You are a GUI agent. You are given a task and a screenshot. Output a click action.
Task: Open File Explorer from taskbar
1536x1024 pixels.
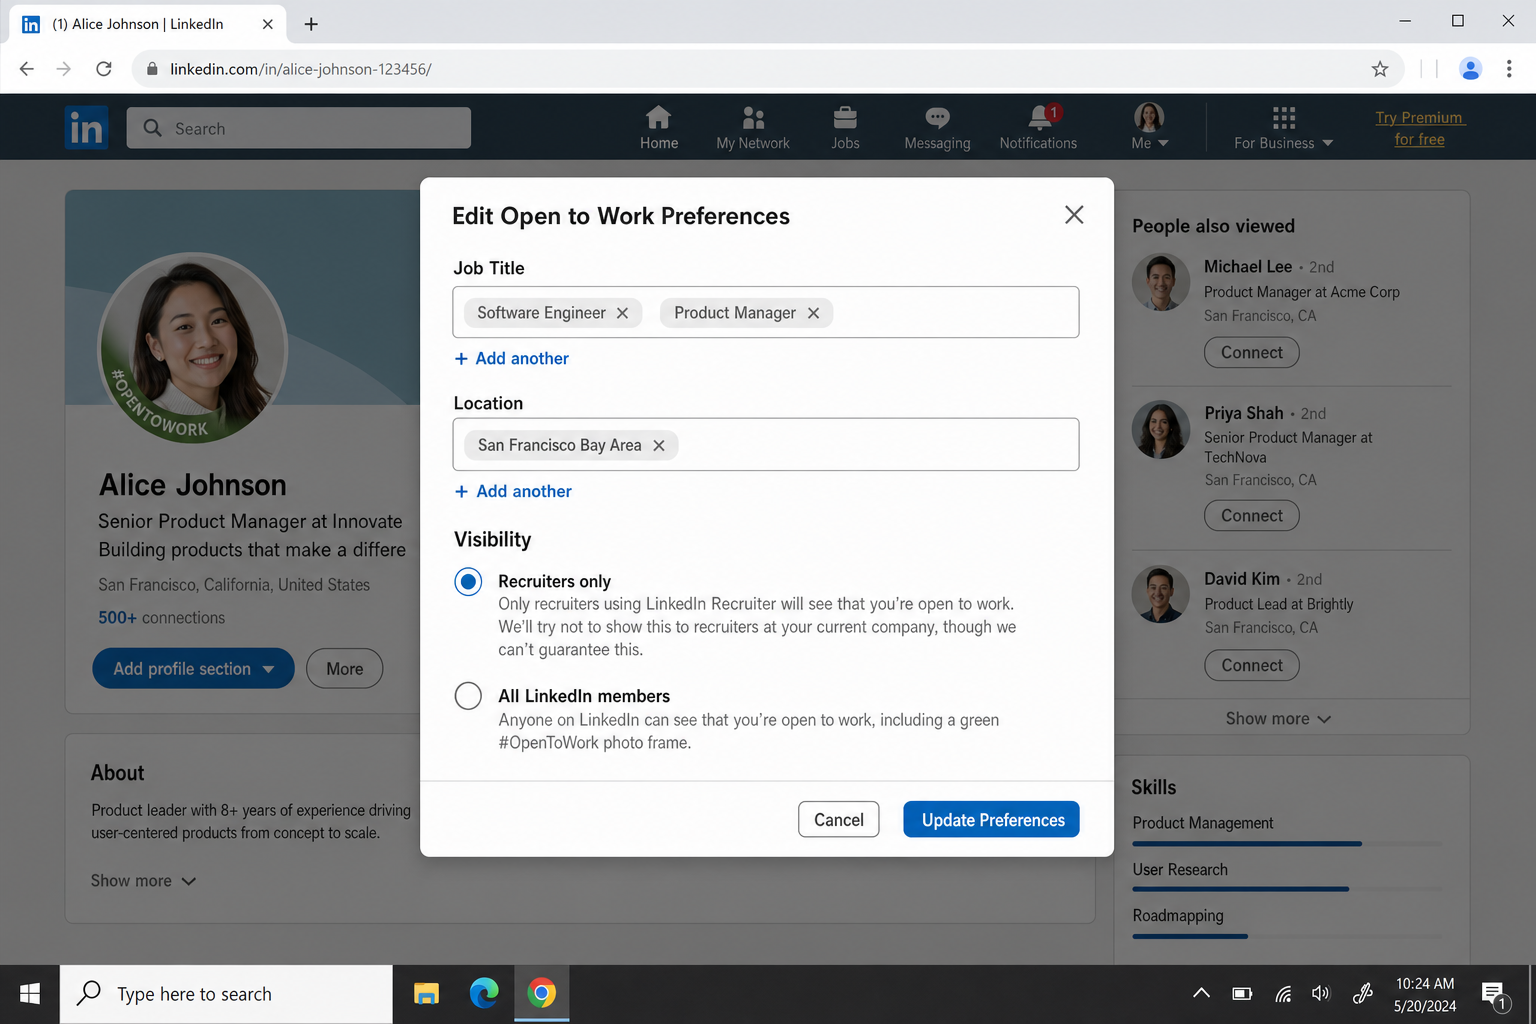427,994
